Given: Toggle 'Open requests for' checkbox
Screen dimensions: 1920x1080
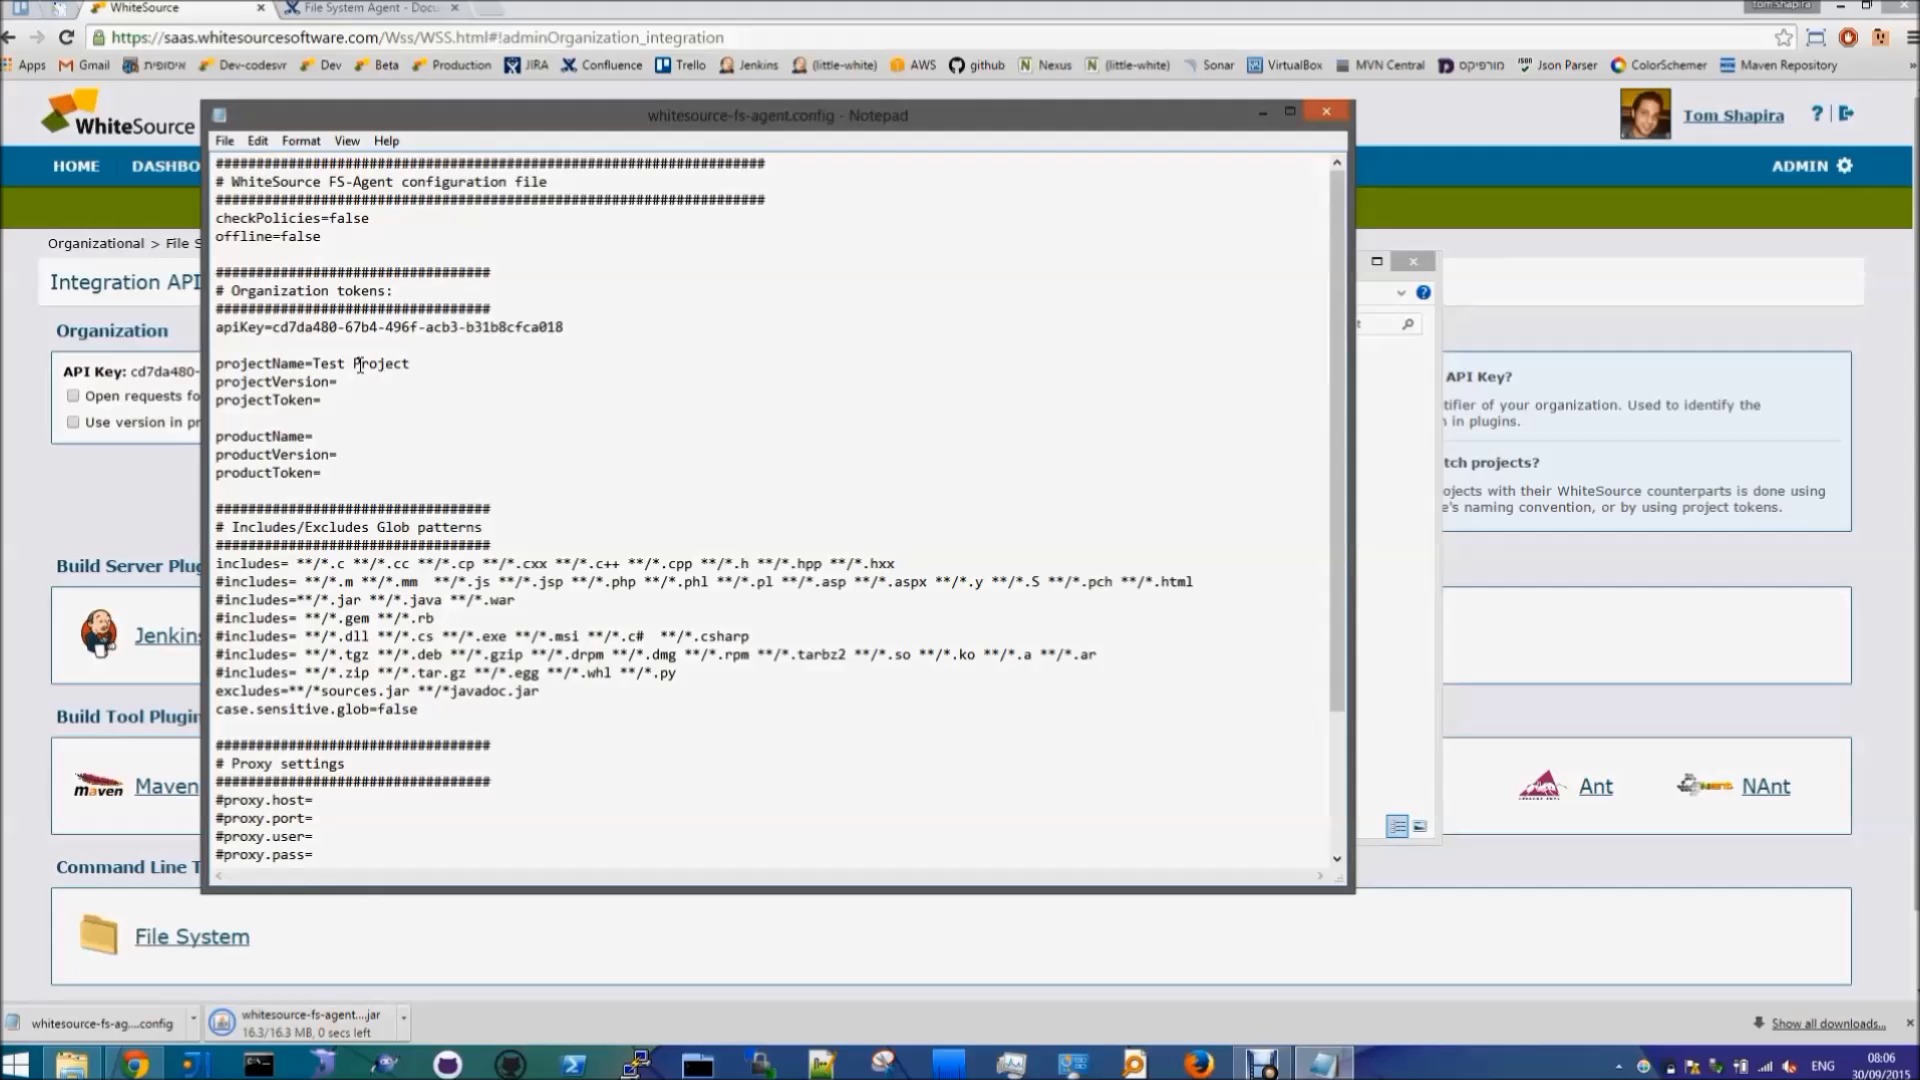Looking at the screenshot, I should point(73,396).
